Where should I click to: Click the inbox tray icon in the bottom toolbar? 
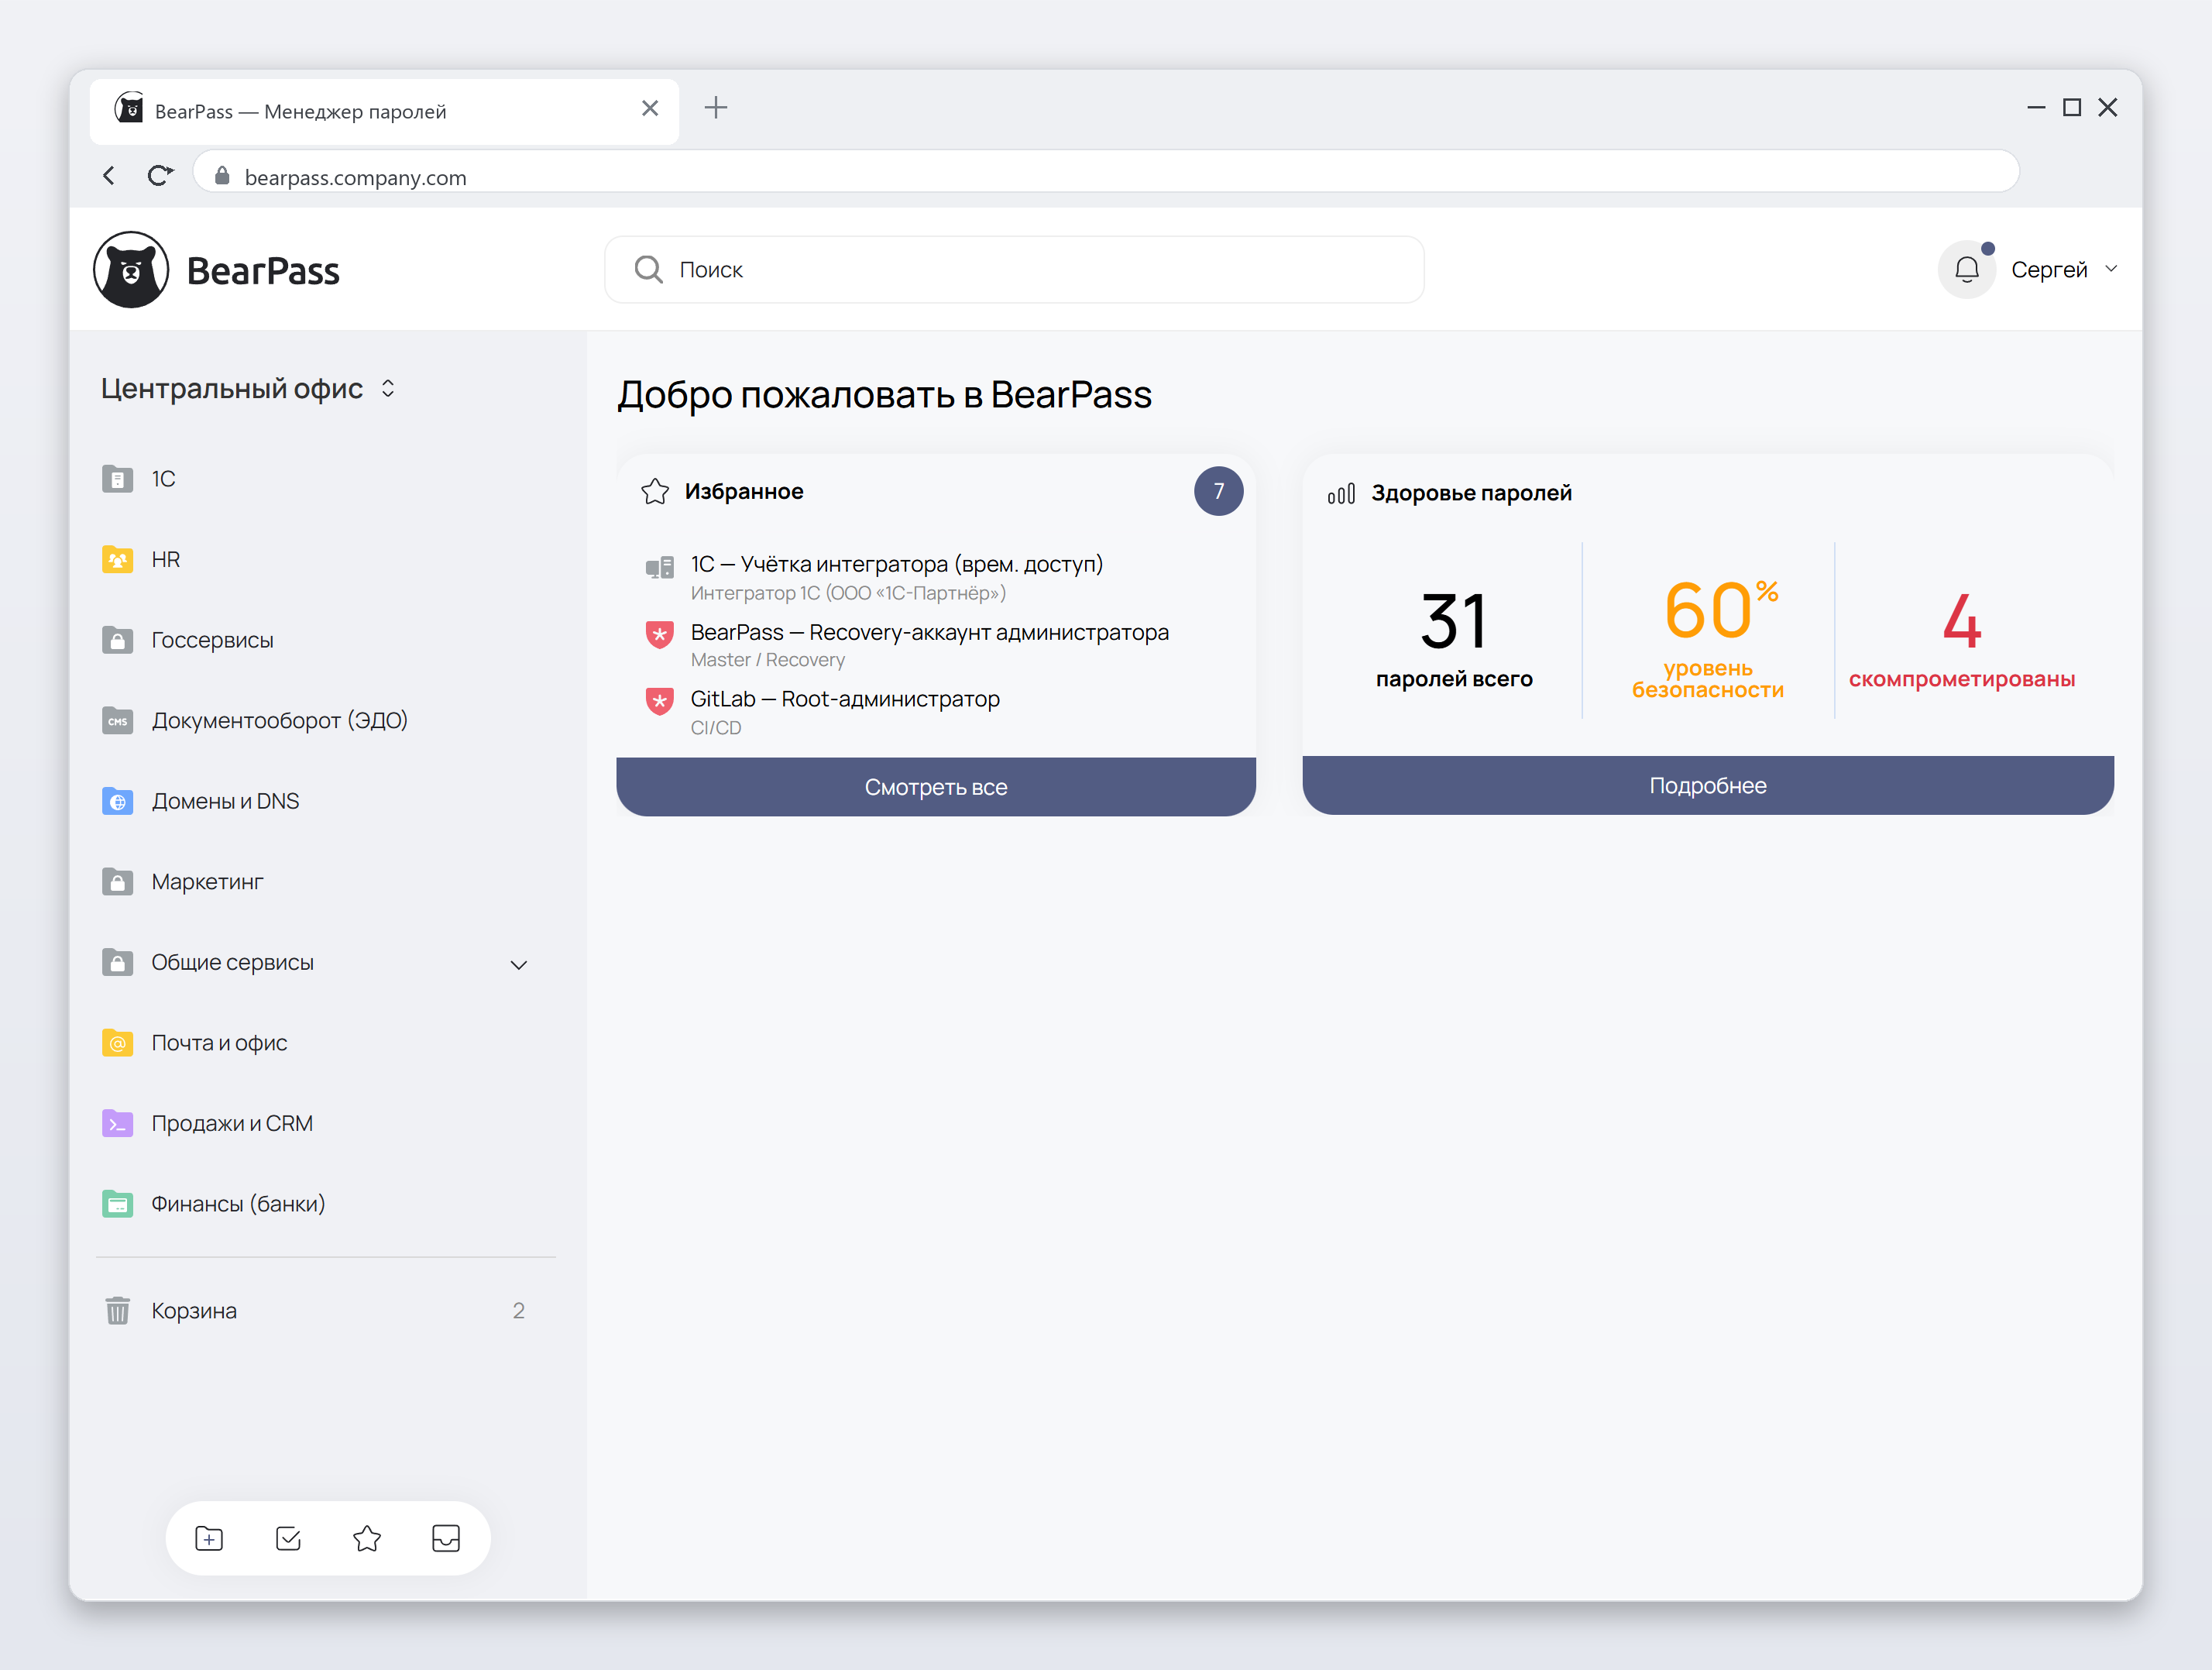(446, 1538)
